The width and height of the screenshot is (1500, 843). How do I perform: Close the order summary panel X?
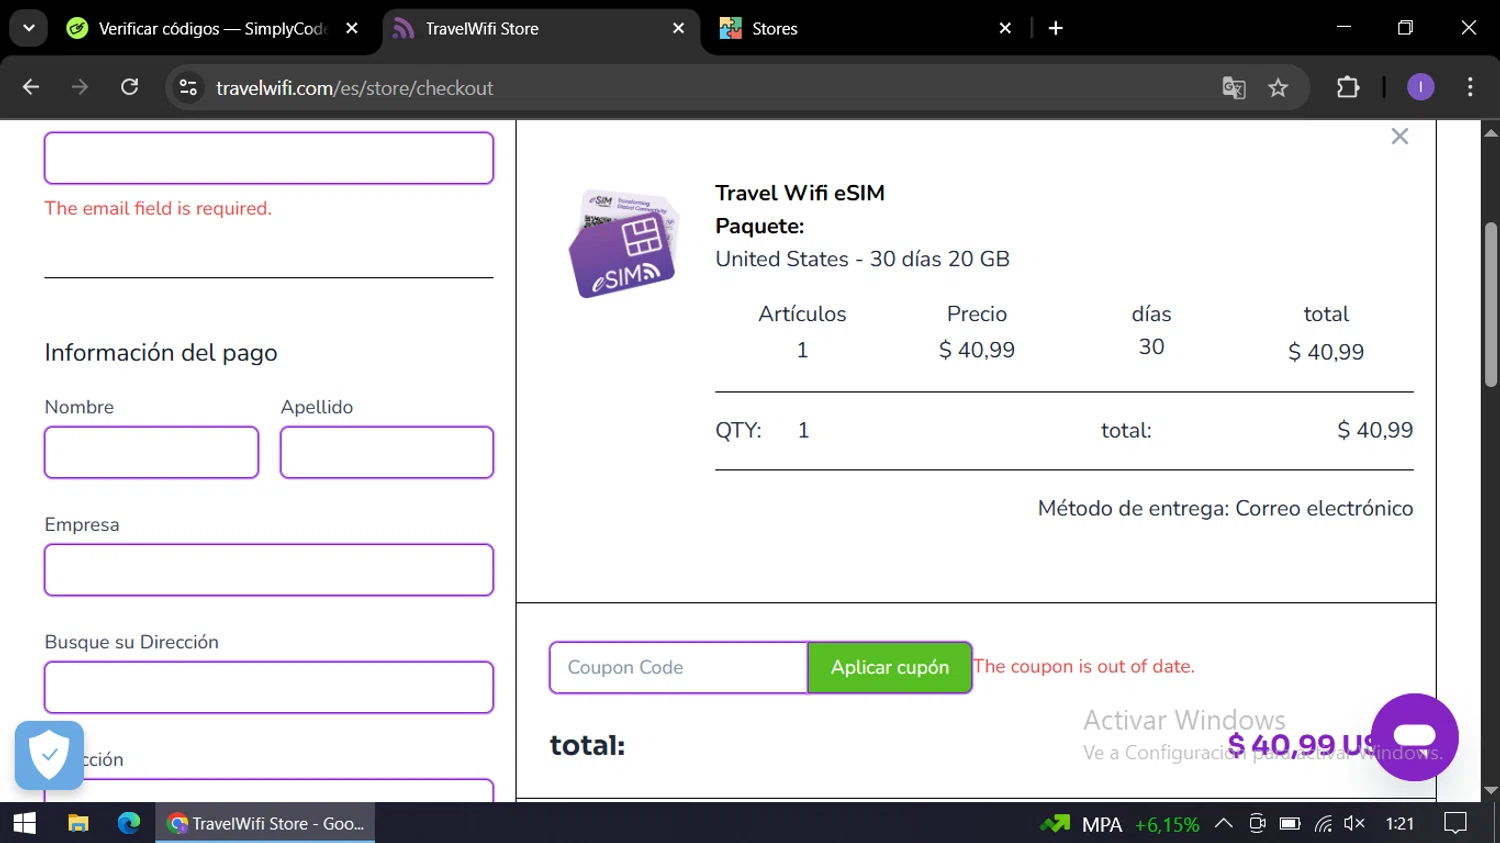(1400, 137)
